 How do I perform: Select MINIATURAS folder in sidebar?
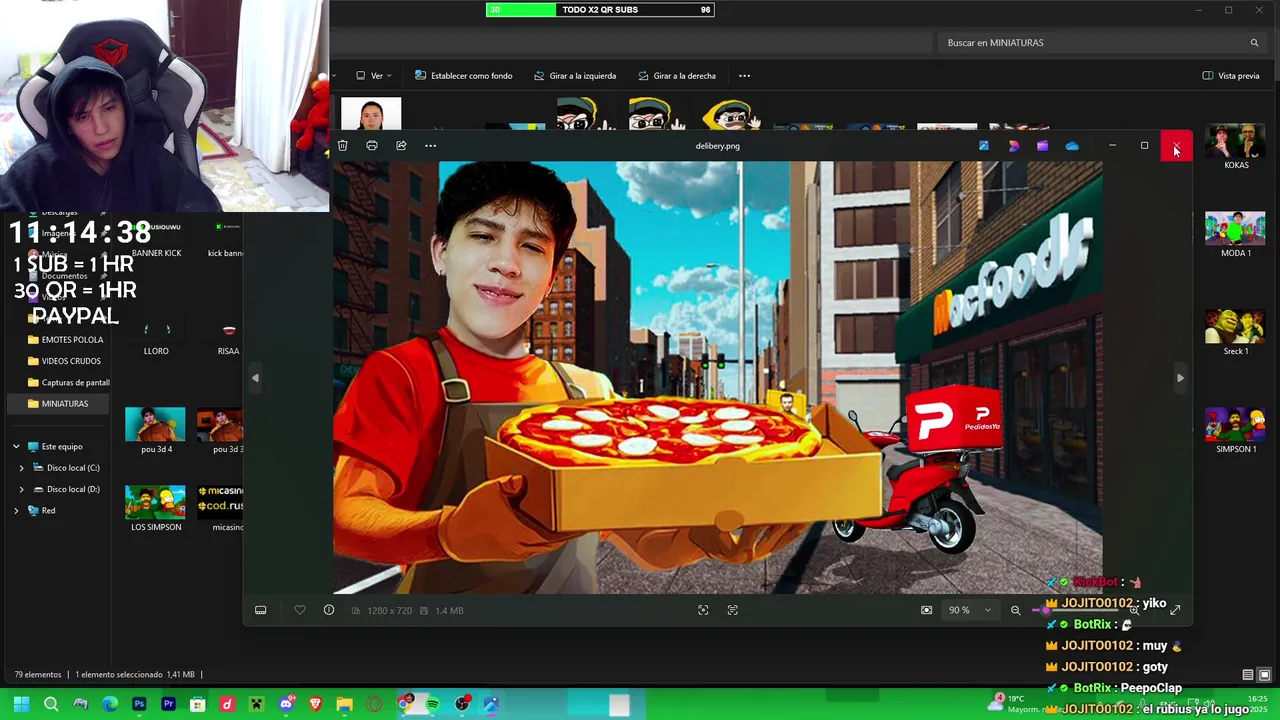(x=58, y=404)
